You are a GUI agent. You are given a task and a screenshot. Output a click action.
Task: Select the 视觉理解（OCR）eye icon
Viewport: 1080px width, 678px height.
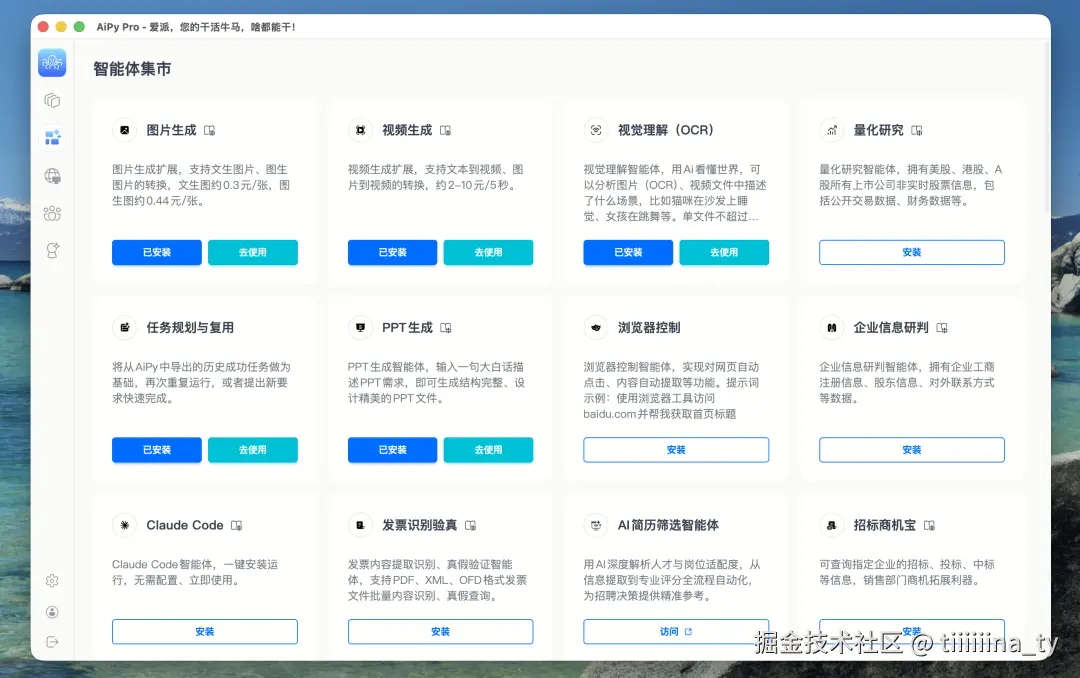(x=596, y=130)
